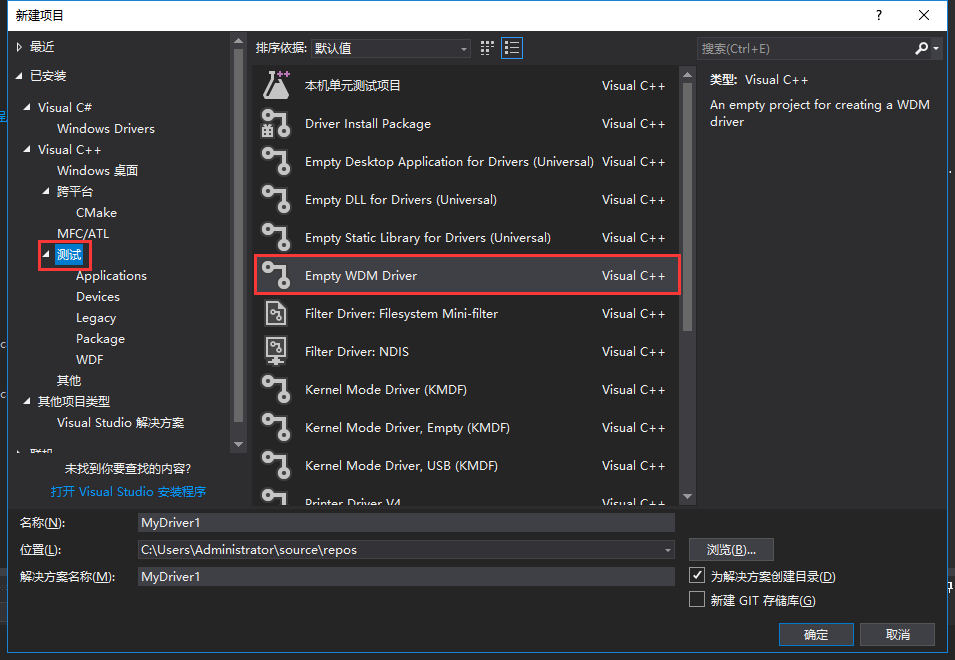The width and height of the screenshot is (955, 660).
Task: Collapse the 跨平台 node arrow
Action: tap(46, 191)
